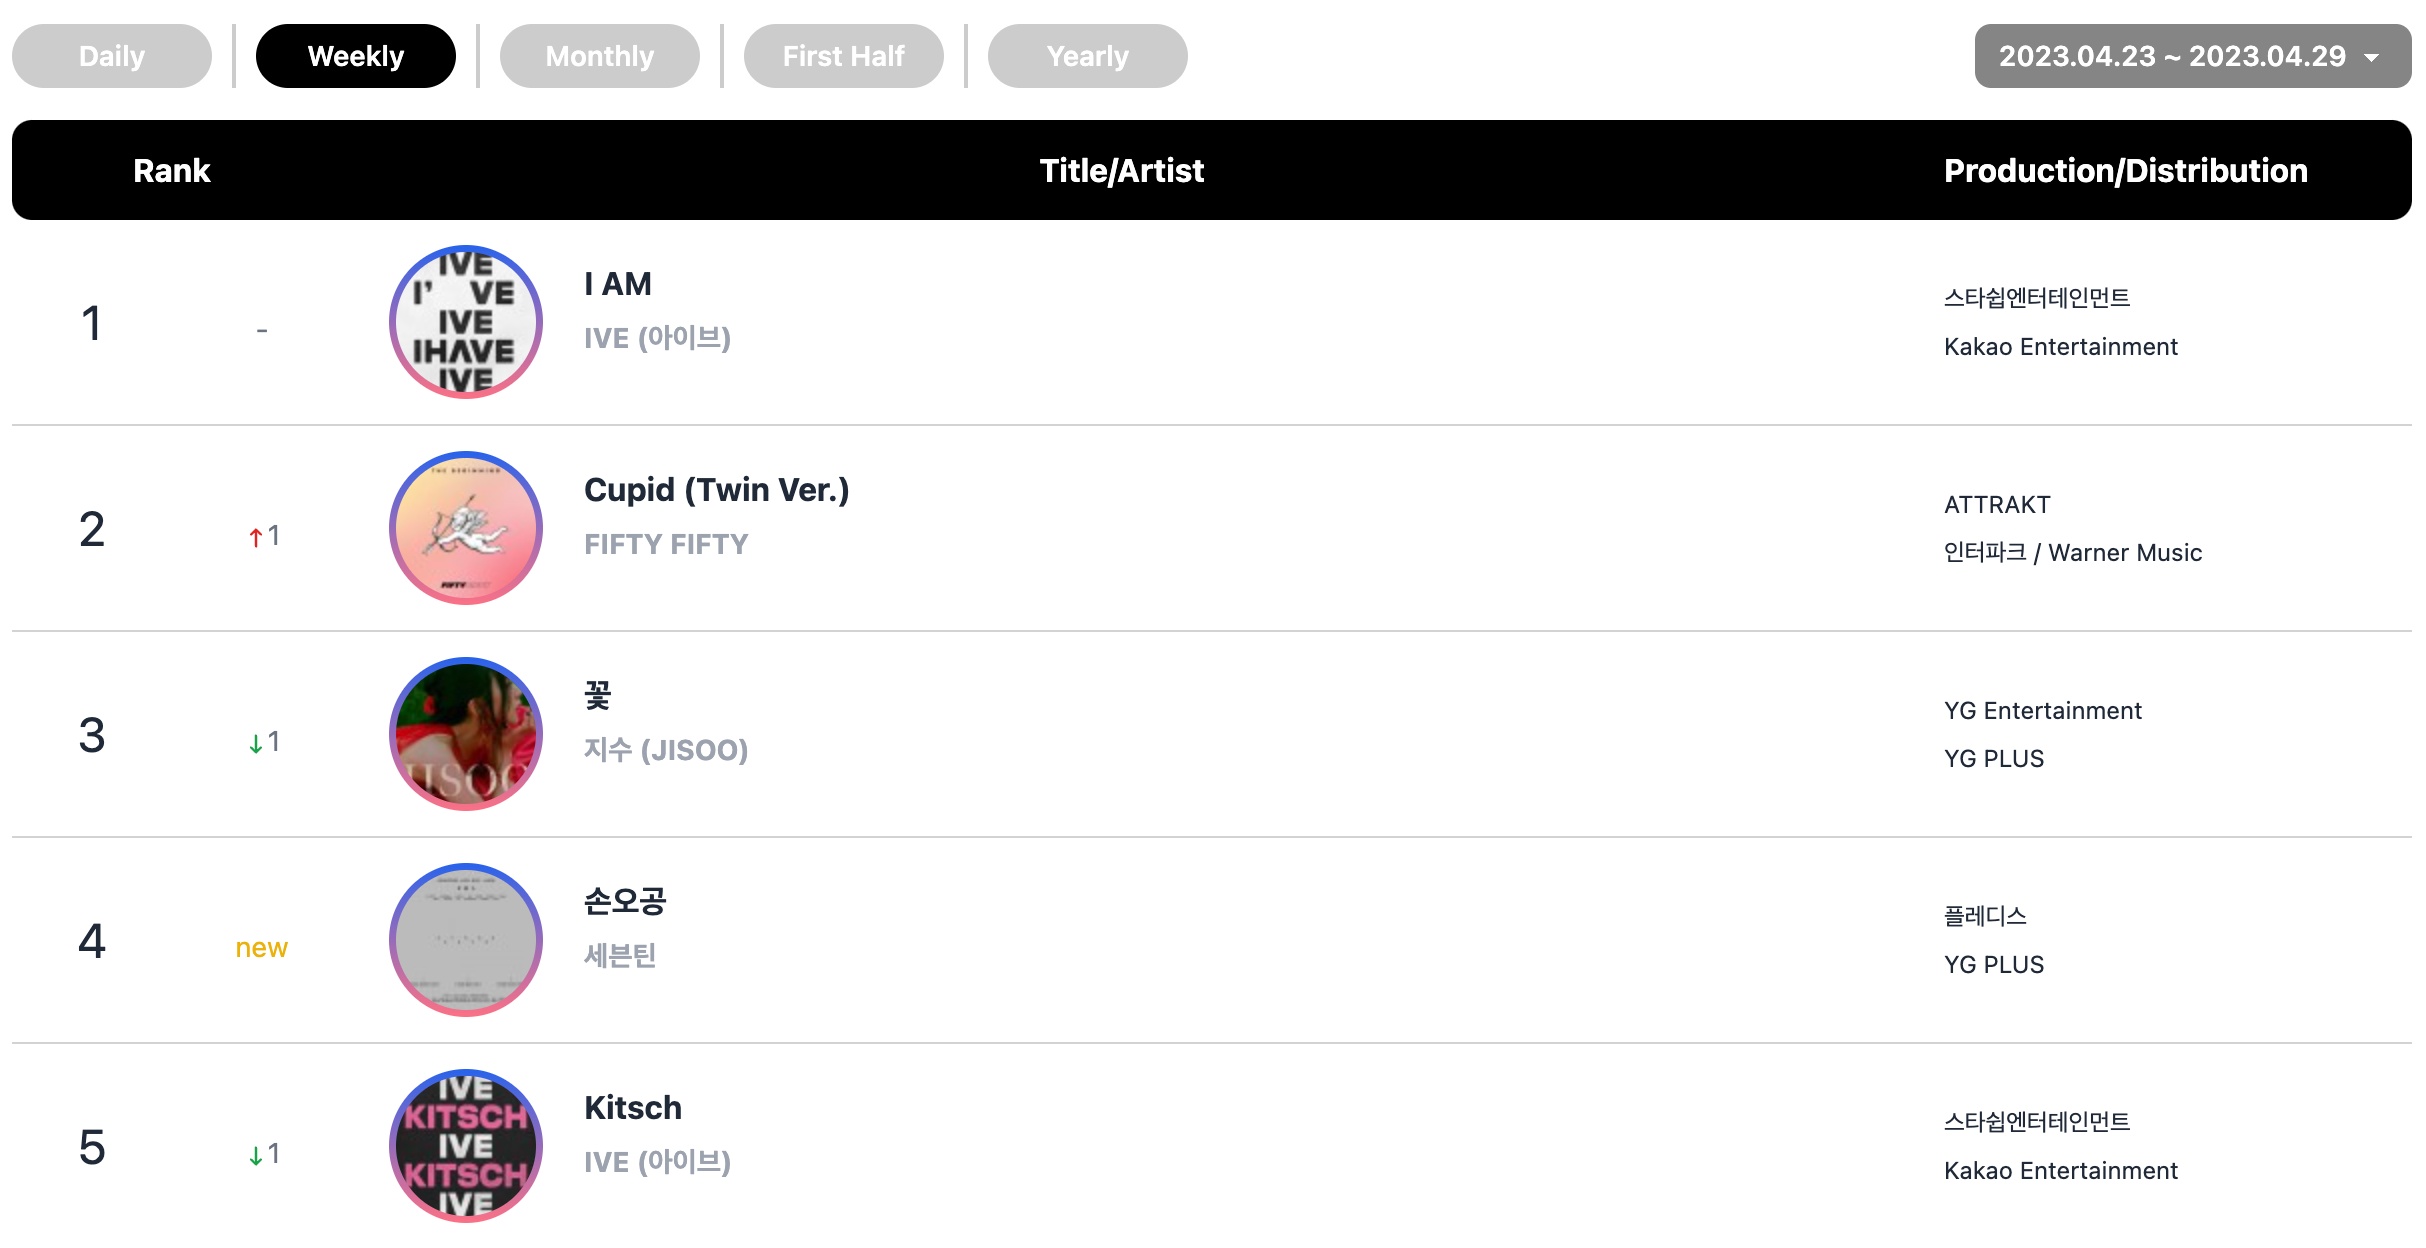Click the green down arrow on rank 3
This screenshot has height=1248, width=2426.
(256, 743)
